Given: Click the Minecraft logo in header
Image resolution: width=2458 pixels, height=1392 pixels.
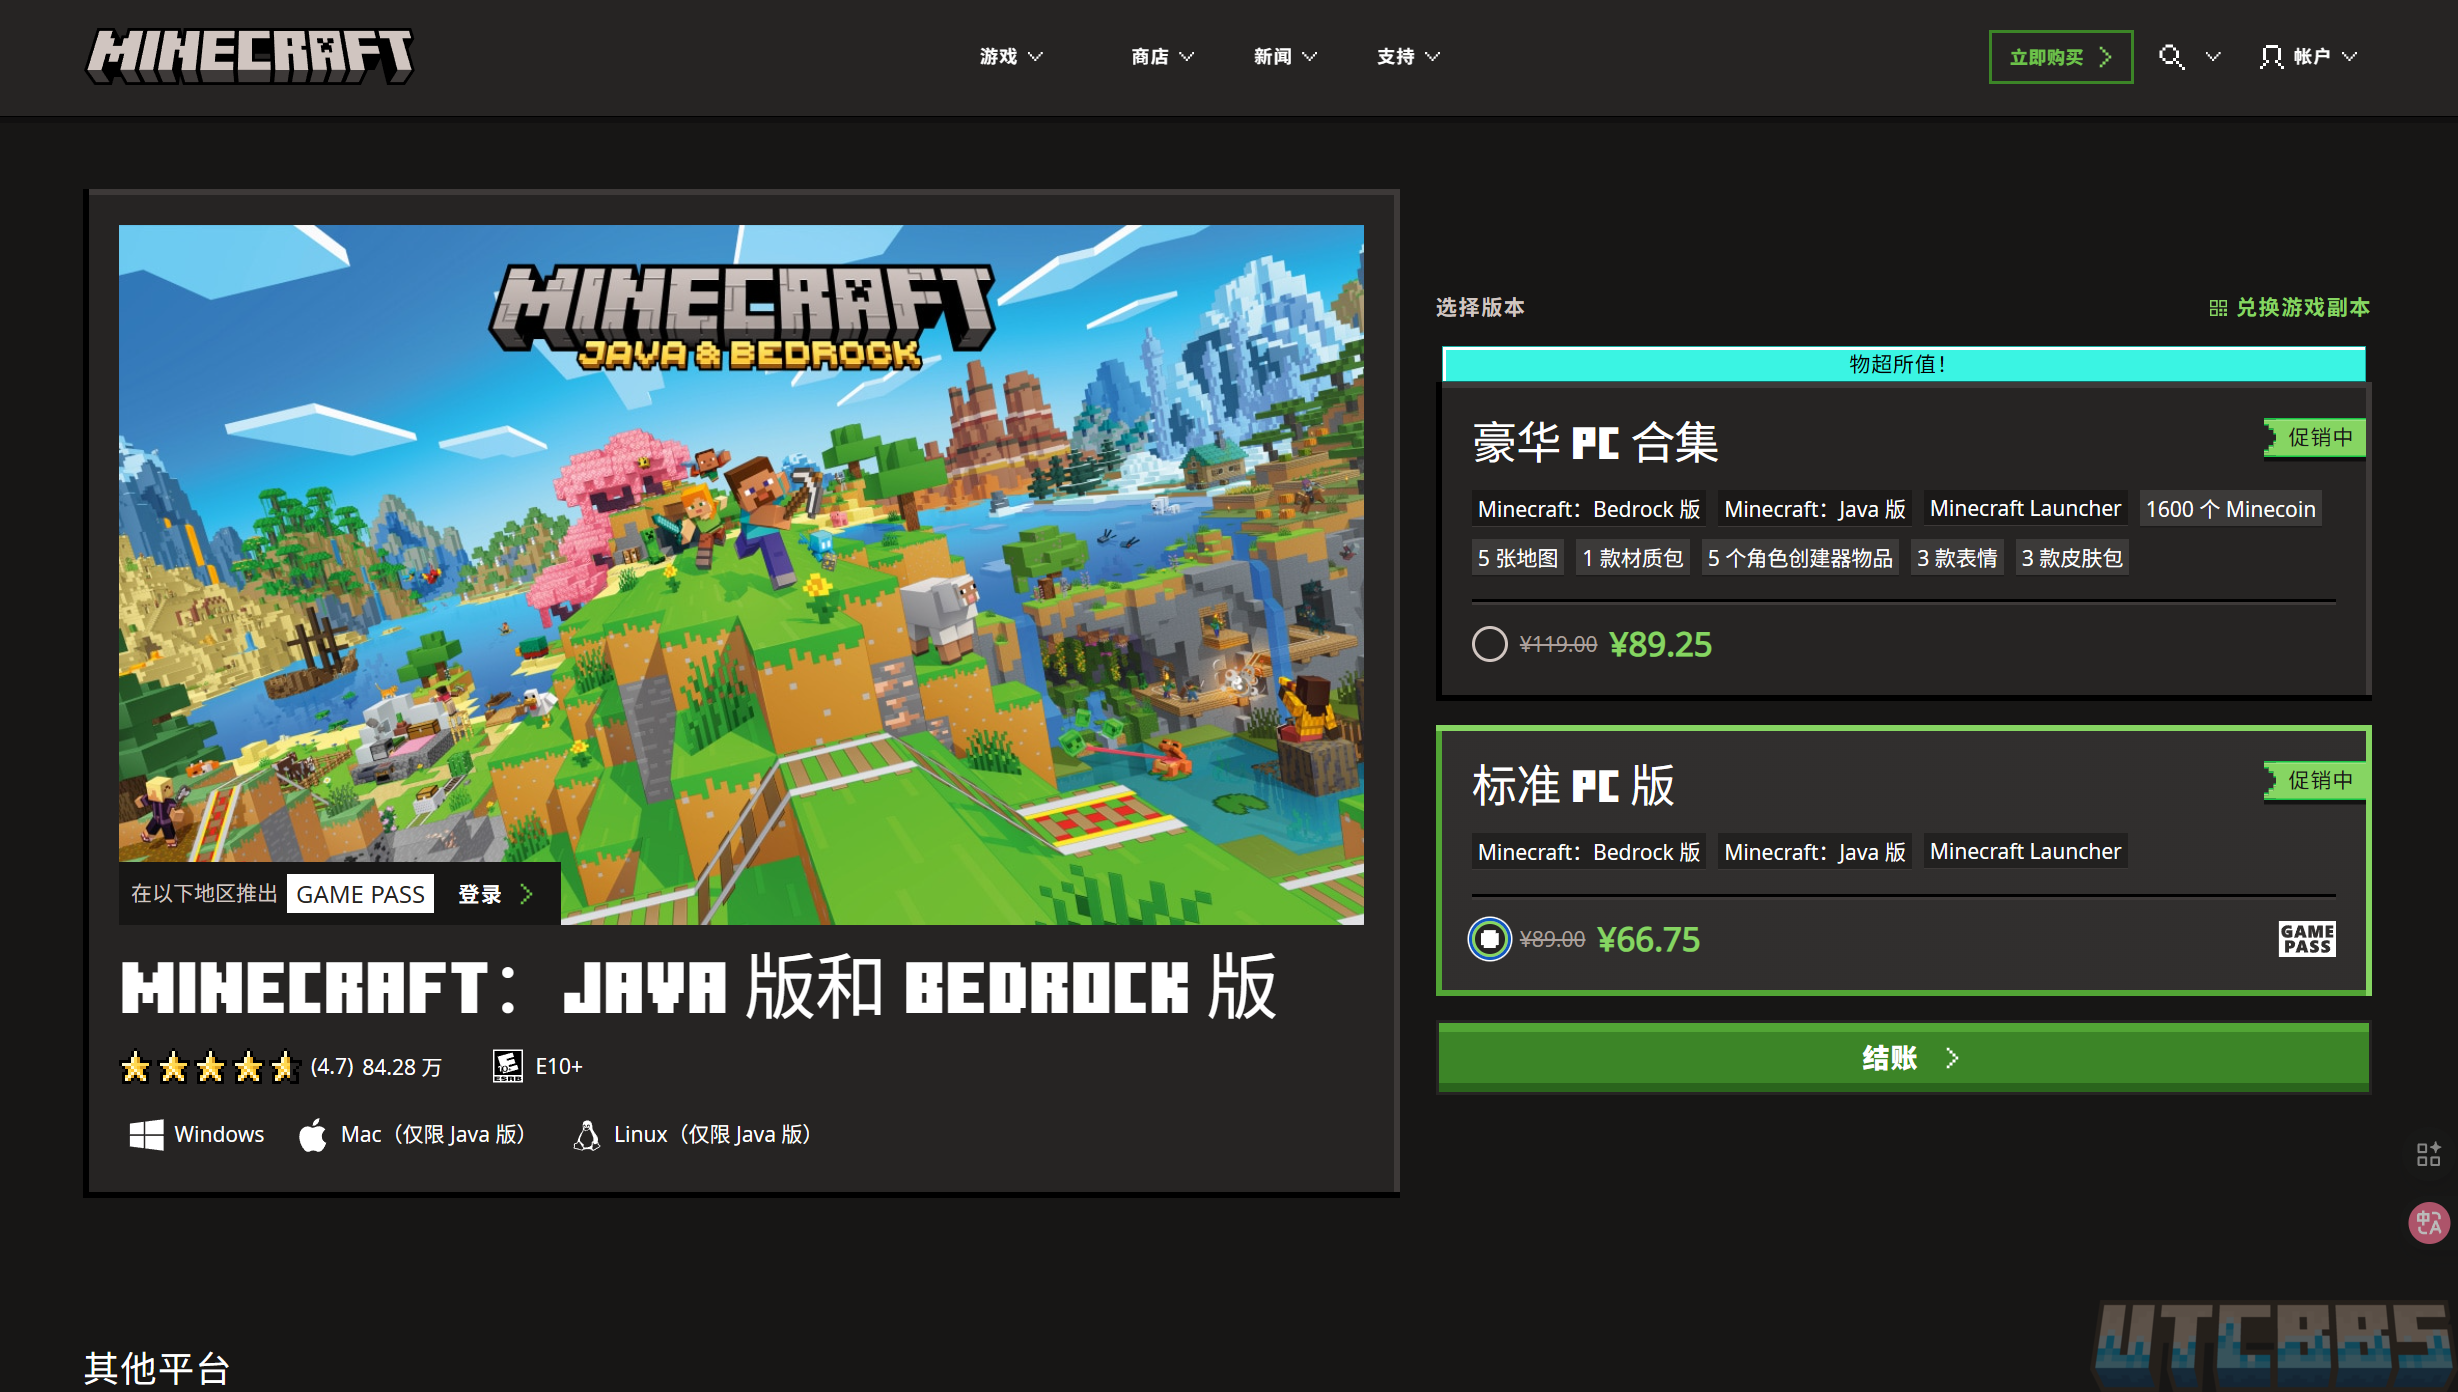Looking at the screenshot, I should (x=250, y=56).
